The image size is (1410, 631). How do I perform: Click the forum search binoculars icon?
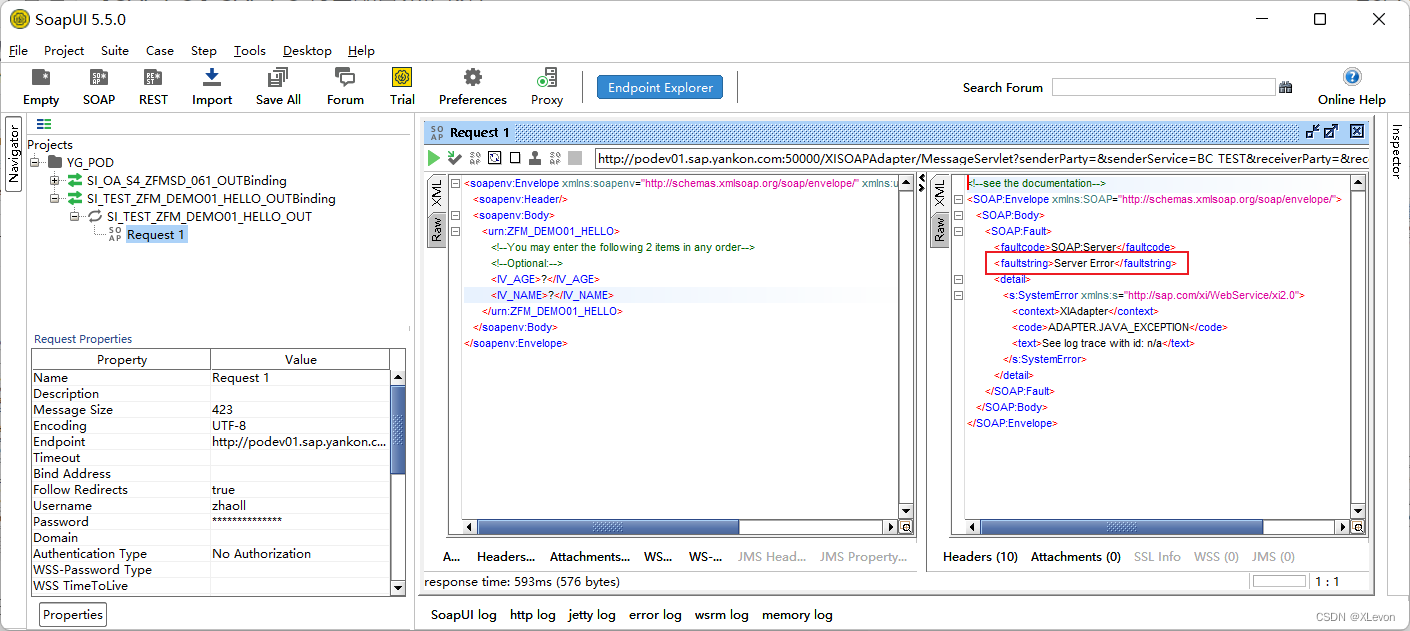click(1285, 88)
